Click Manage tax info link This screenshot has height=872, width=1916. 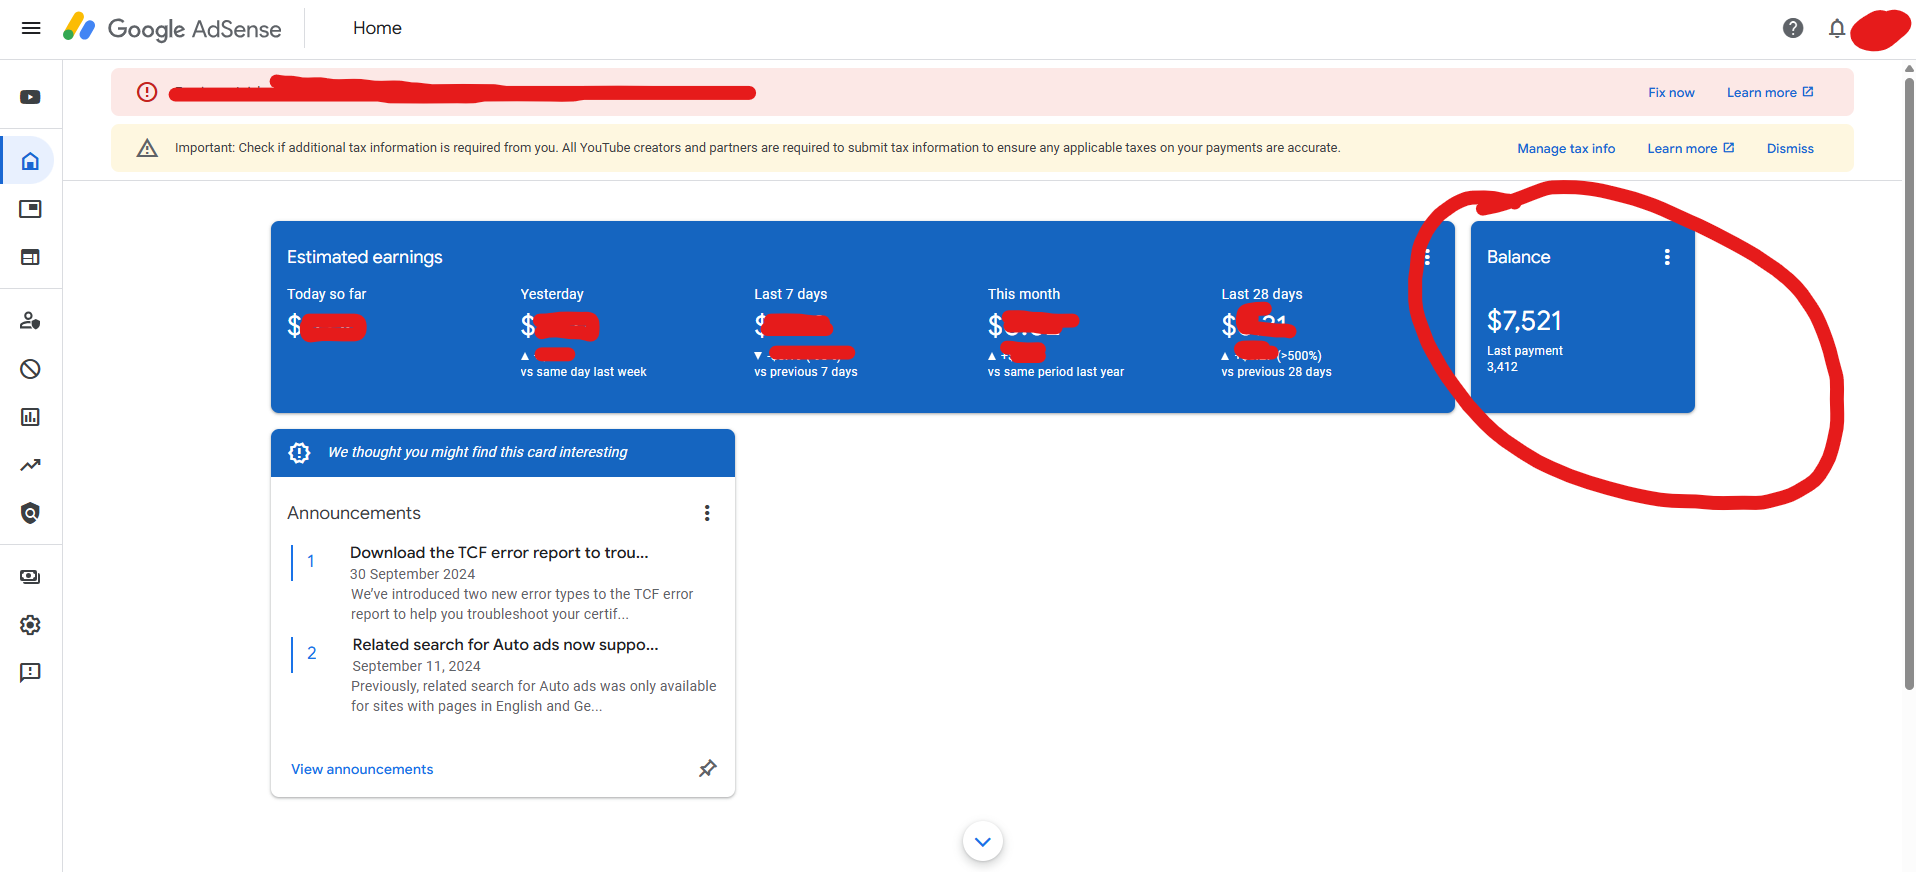[1565, 149]
